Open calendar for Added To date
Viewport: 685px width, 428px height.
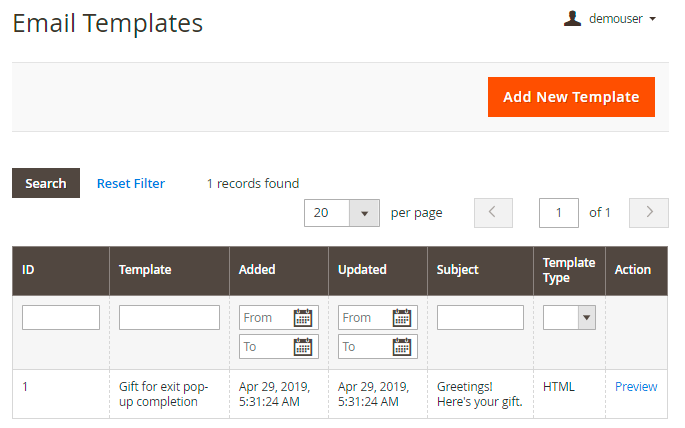(303, 347)
